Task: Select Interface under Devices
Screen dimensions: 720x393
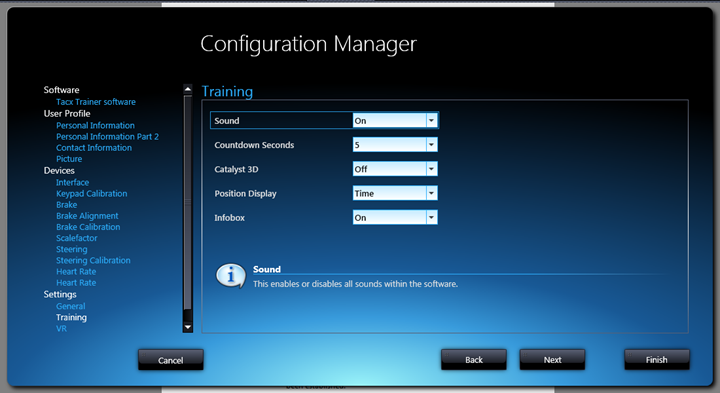Action: point(73,182)
